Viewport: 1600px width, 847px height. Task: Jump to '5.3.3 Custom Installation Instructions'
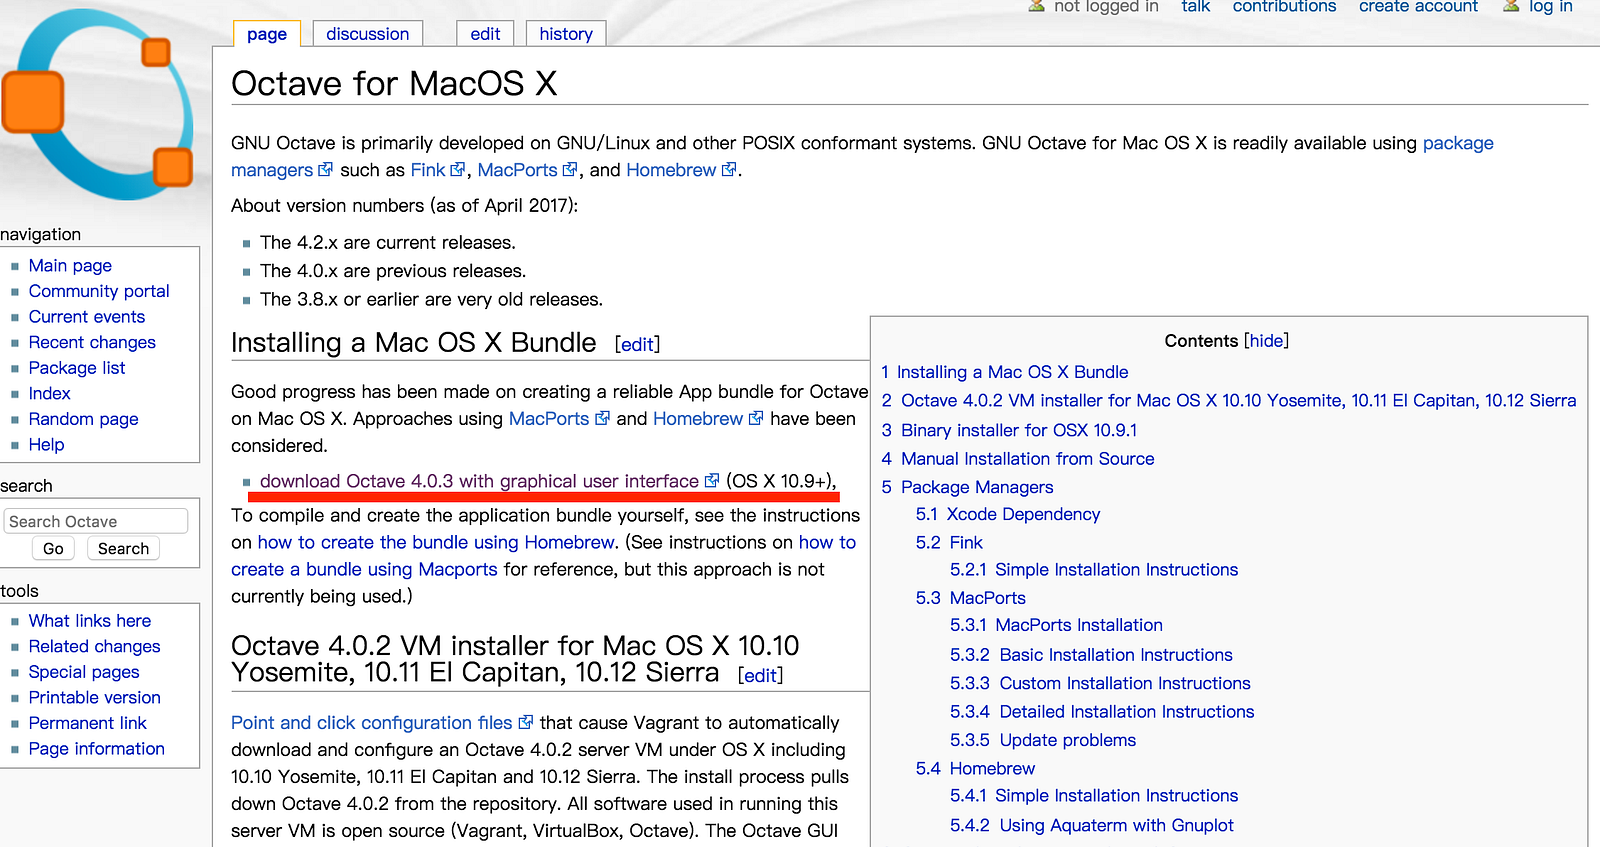[x=1100, y=683]
